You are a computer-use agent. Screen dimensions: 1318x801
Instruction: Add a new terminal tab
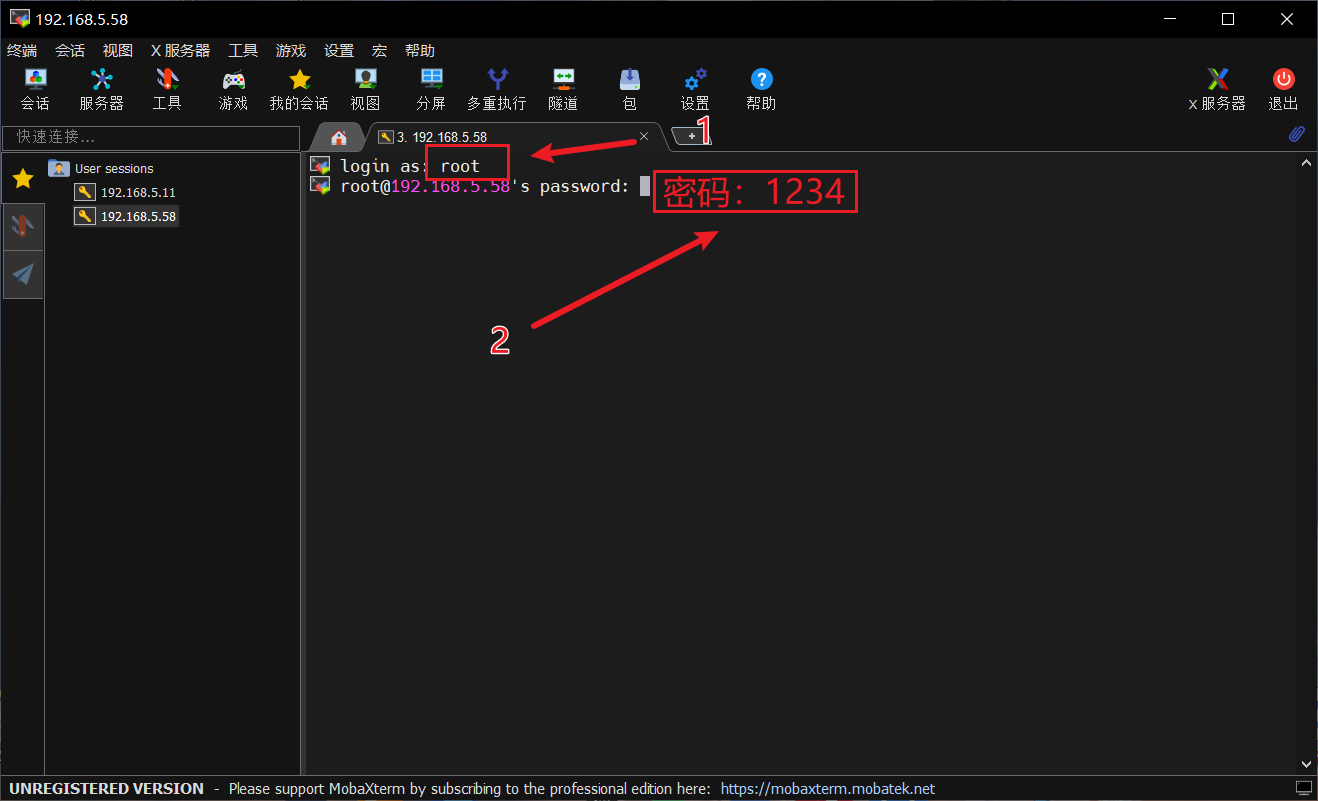(691, 136)
